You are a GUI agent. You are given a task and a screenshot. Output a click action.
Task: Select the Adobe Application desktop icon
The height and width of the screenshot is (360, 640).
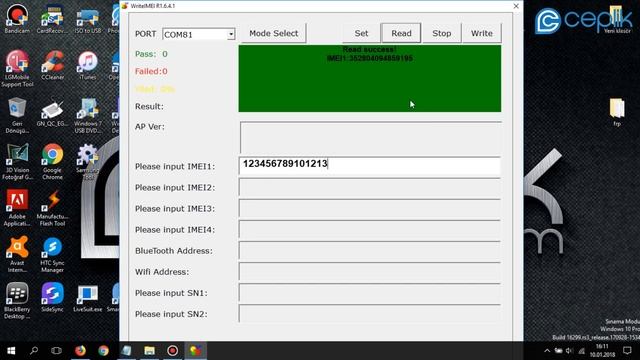pyautogui.click(x=17, y=208)
